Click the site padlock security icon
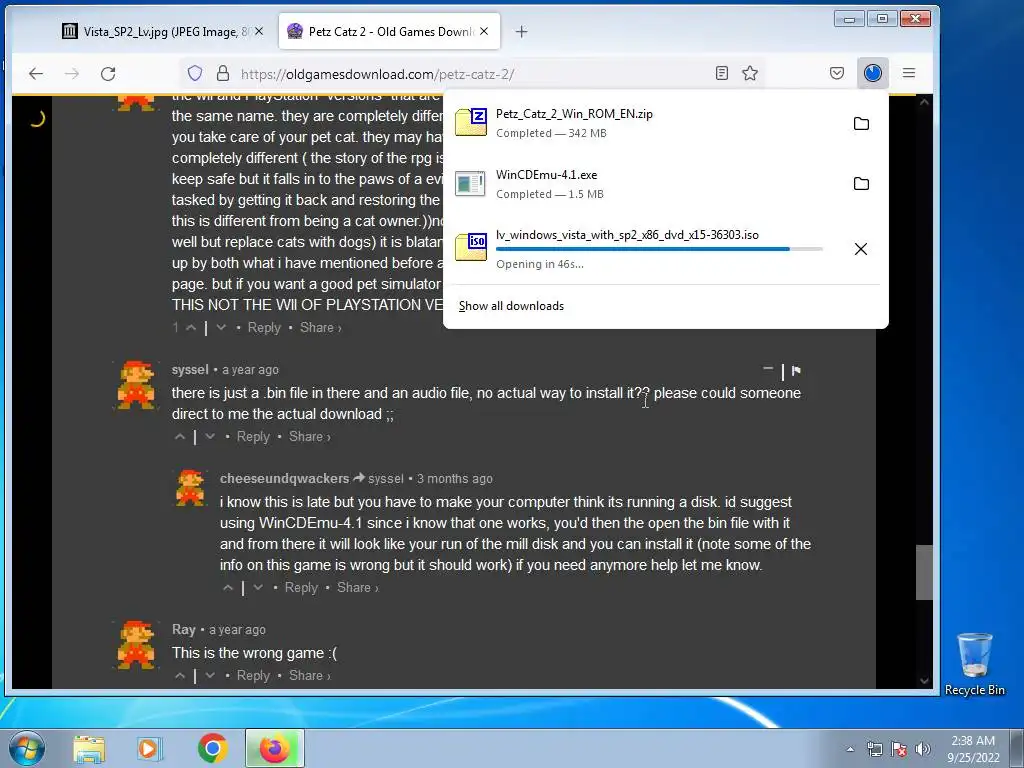 [x=223, y=73]
